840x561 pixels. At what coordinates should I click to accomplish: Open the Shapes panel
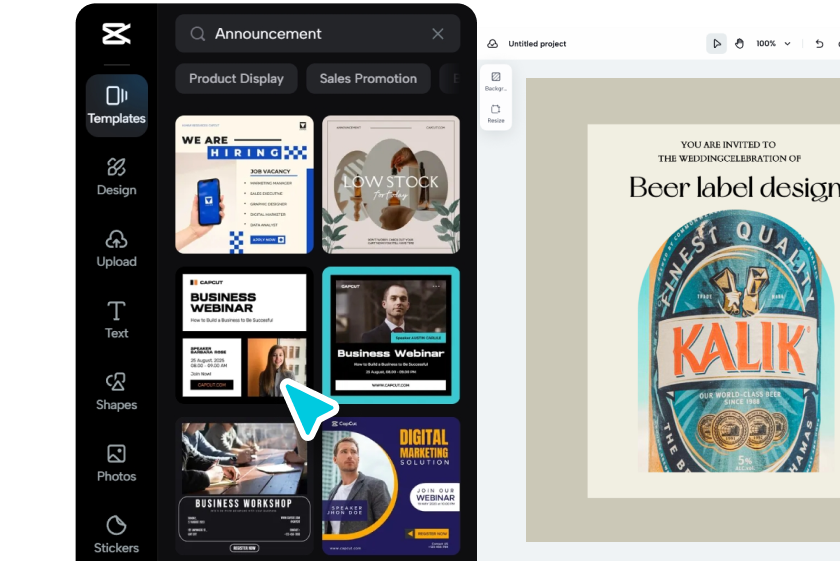pos(116,392)
